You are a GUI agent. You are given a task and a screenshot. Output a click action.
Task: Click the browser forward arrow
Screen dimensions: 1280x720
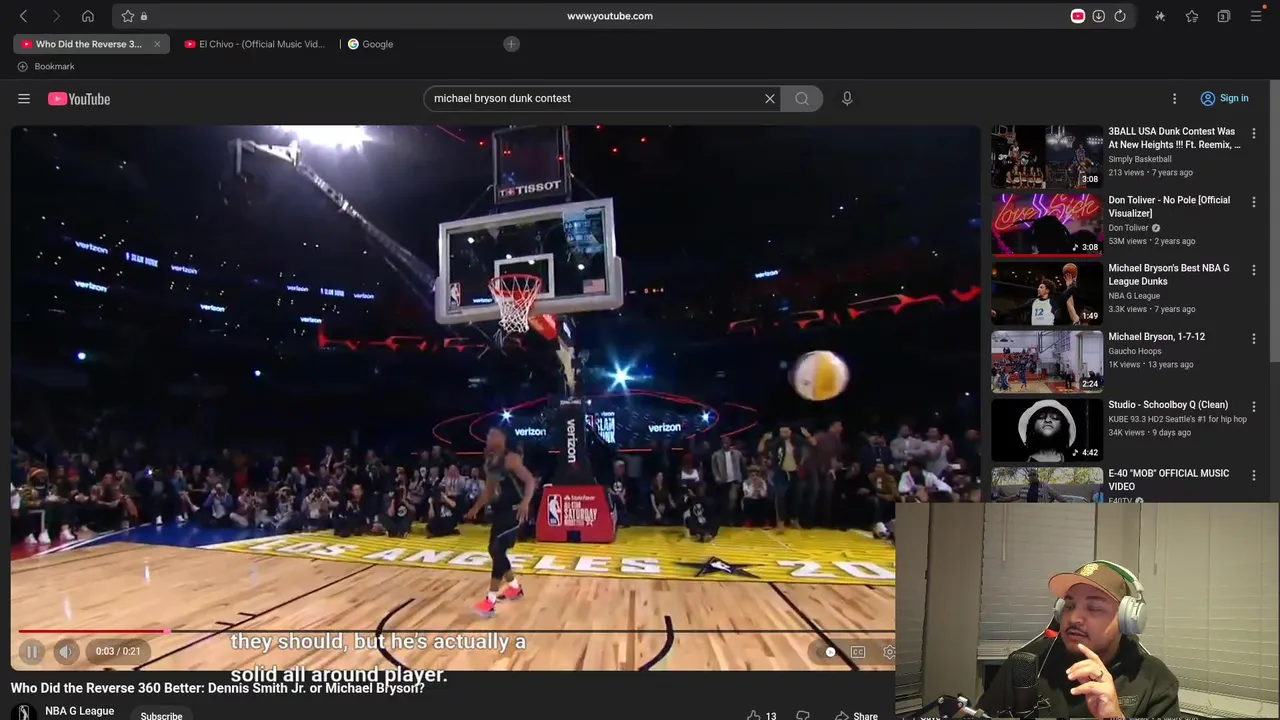[x=56, y=16]
